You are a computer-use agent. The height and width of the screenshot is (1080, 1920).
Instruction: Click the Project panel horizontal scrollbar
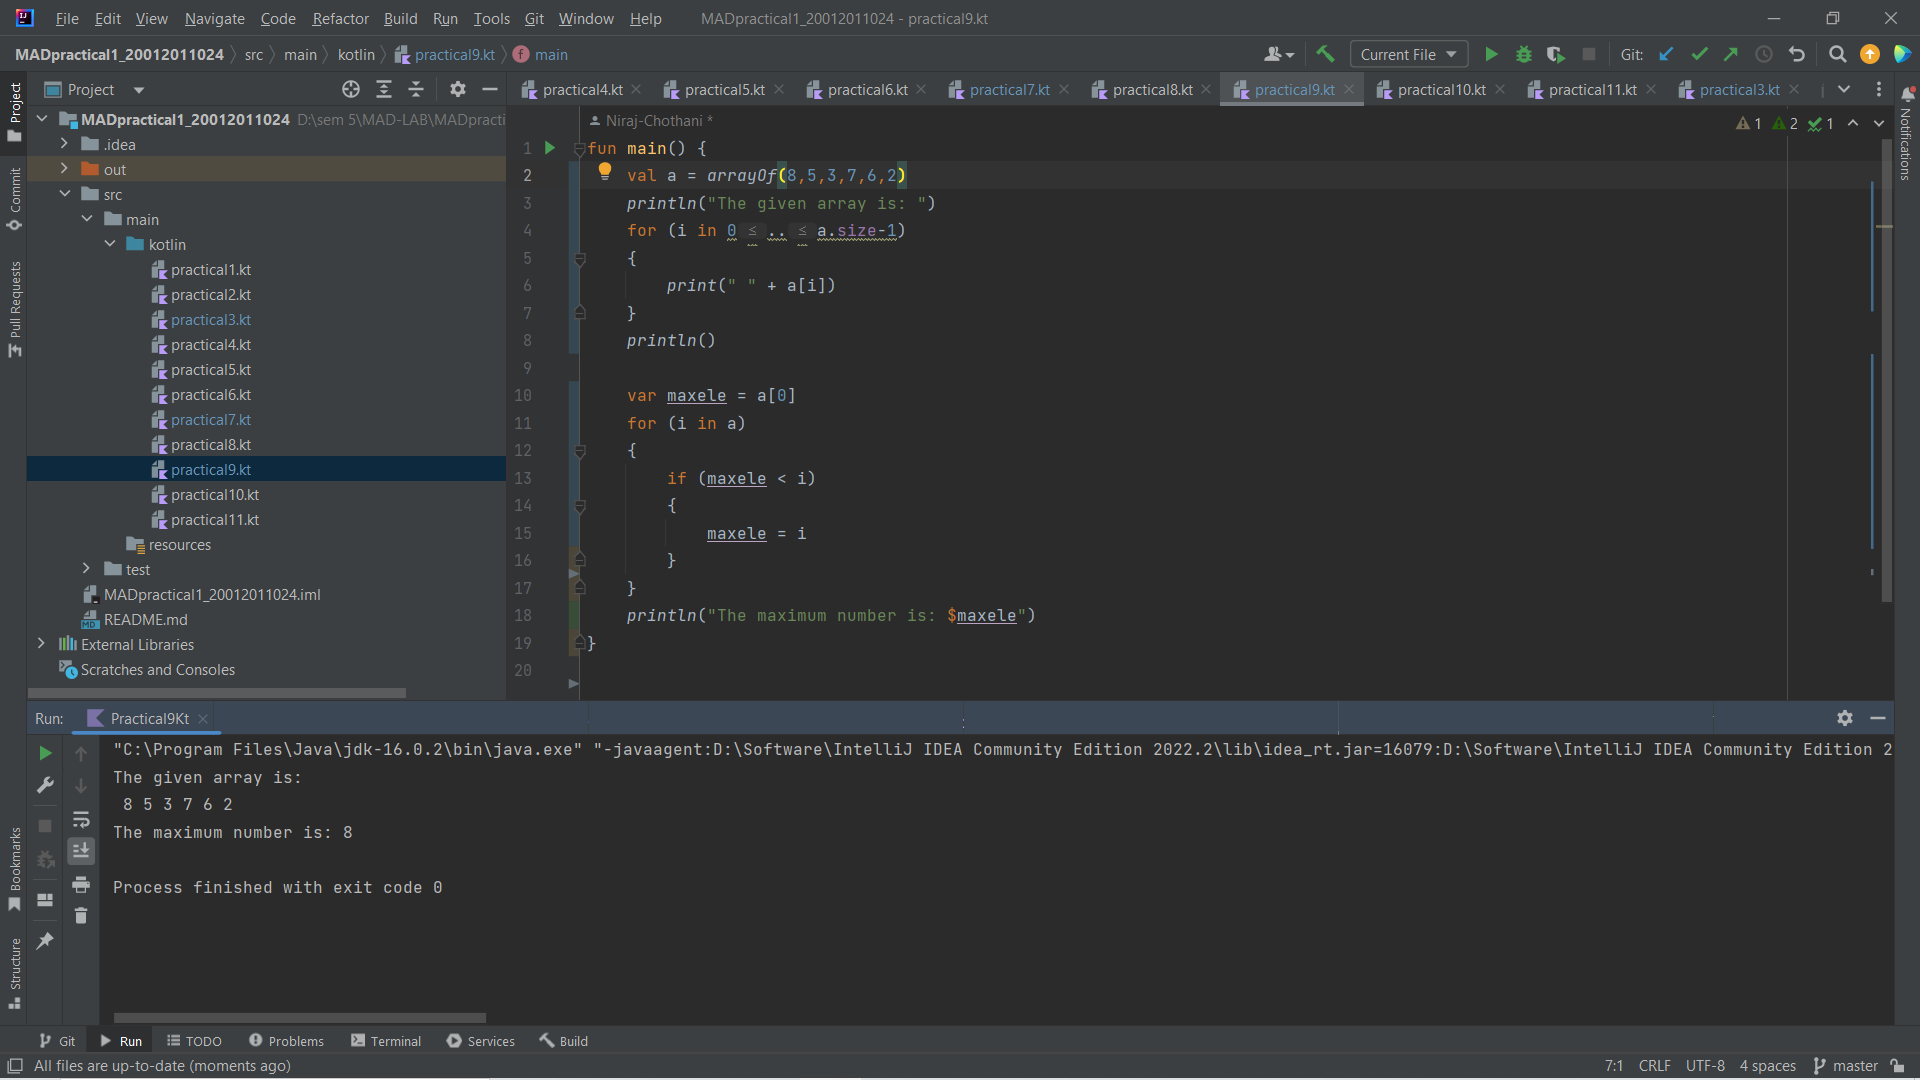(217, 692)
